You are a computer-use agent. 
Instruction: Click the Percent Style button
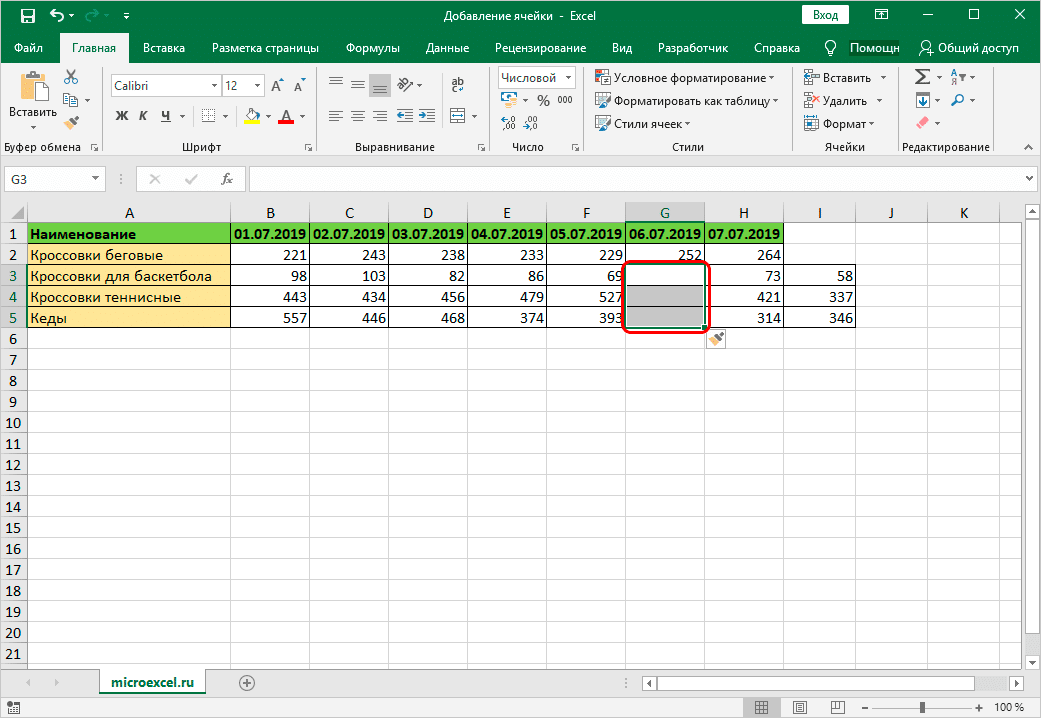(x=543, y=100)
